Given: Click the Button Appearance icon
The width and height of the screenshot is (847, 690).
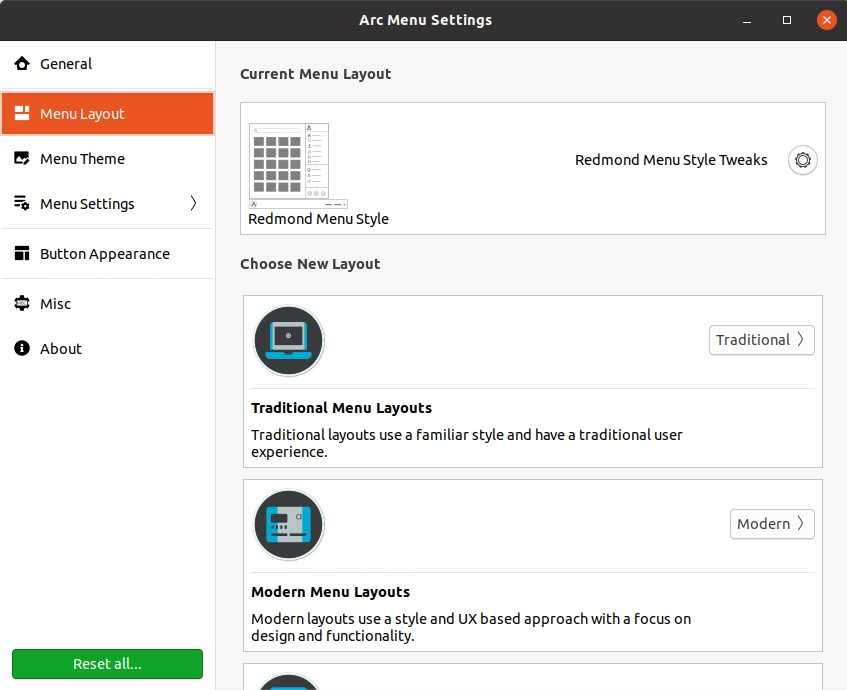Looking at the screenshot, I should [22, 254].
